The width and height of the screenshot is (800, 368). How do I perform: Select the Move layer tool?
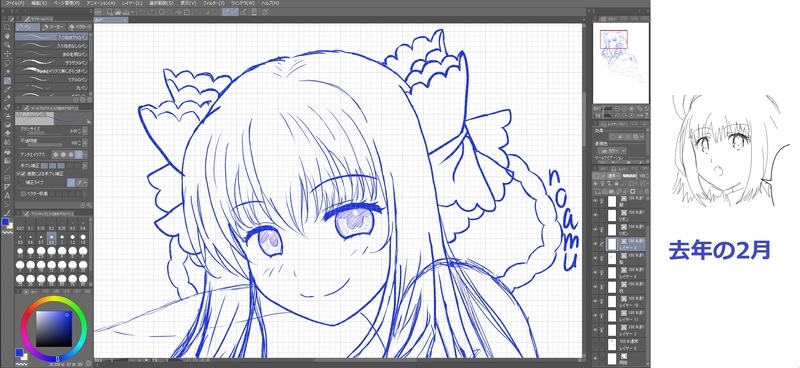pyautogui.click(x=7, y=54)
